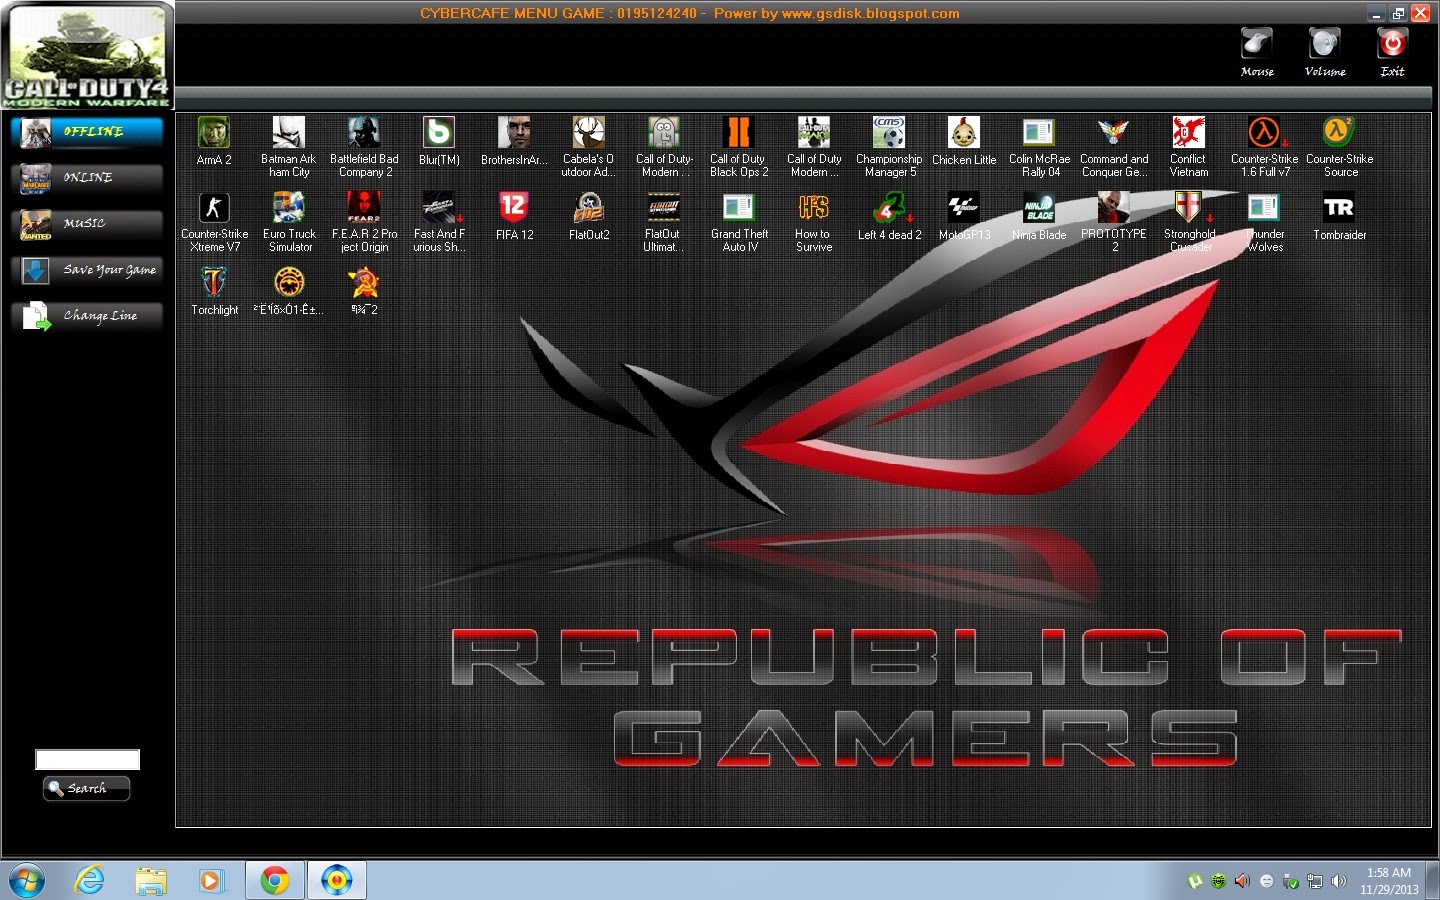Show the system clock and date
1440x900 pixels.
[1389, 881]
